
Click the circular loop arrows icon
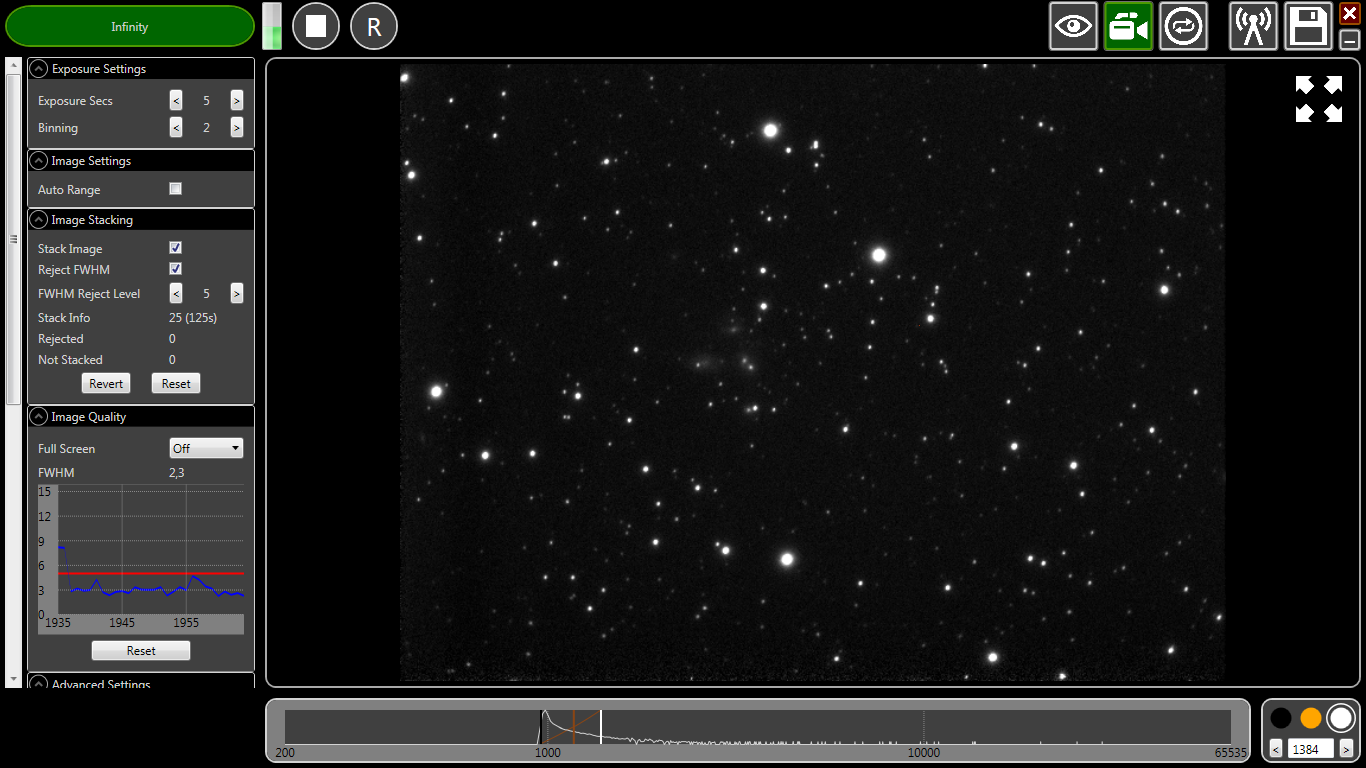tap(1183, 26)
